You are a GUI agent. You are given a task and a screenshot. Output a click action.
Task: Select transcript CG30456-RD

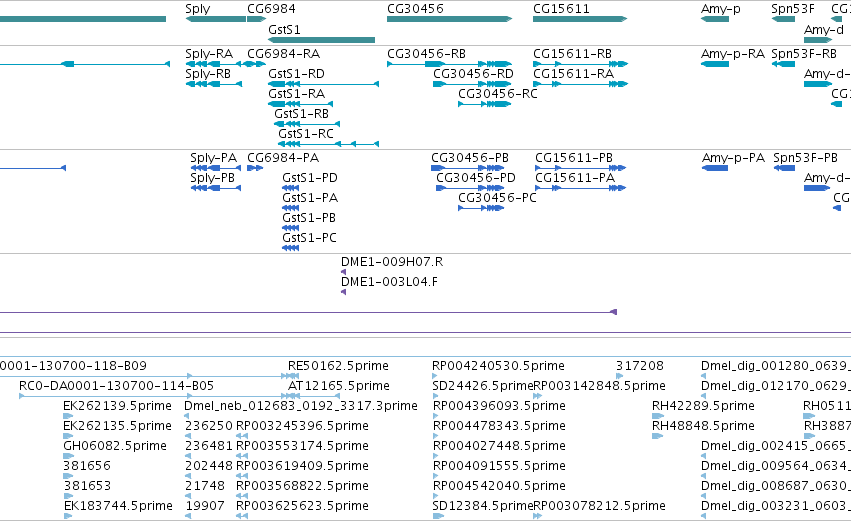tap(473, 74)
